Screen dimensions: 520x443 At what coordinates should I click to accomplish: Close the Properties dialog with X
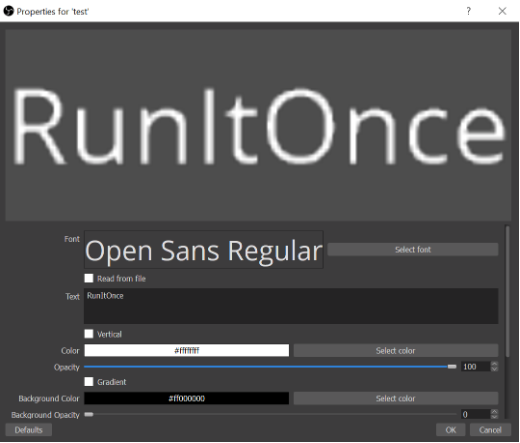(502, 11)
